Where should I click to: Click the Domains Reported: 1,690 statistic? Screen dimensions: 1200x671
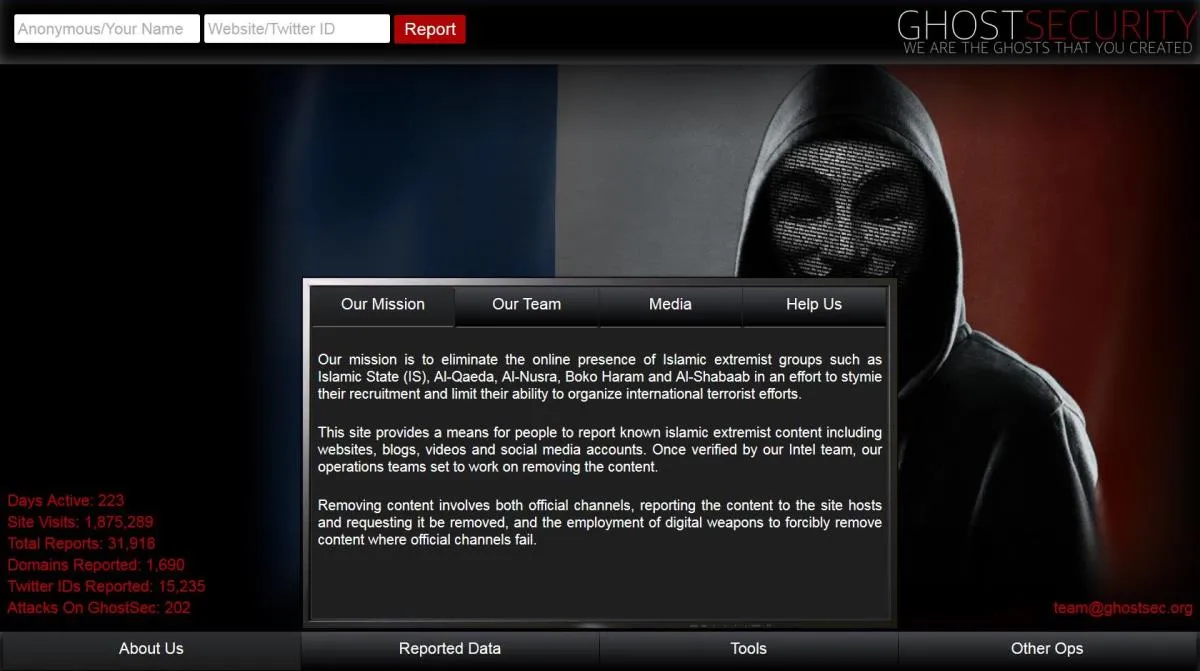[96, 565]
